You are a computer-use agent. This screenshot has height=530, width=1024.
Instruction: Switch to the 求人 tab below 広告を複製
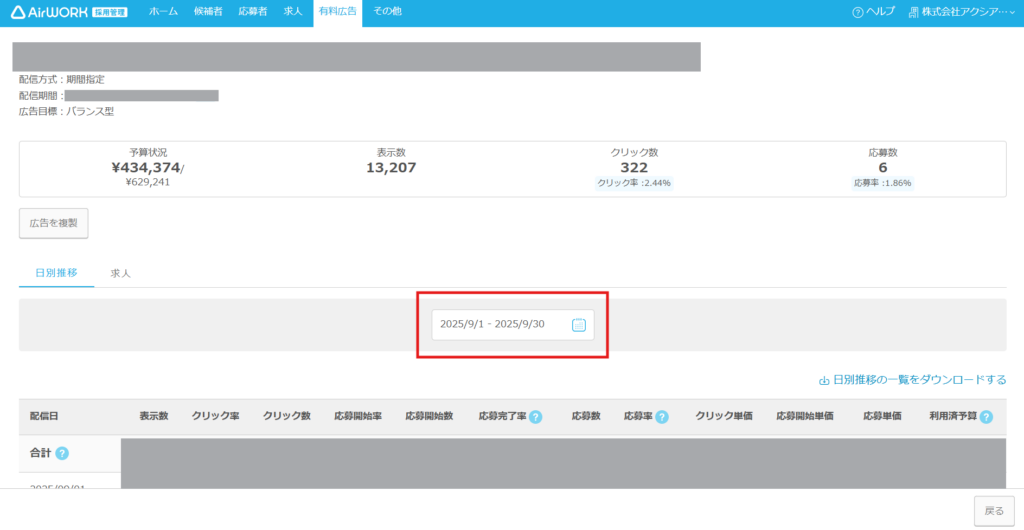coord(120,273)
